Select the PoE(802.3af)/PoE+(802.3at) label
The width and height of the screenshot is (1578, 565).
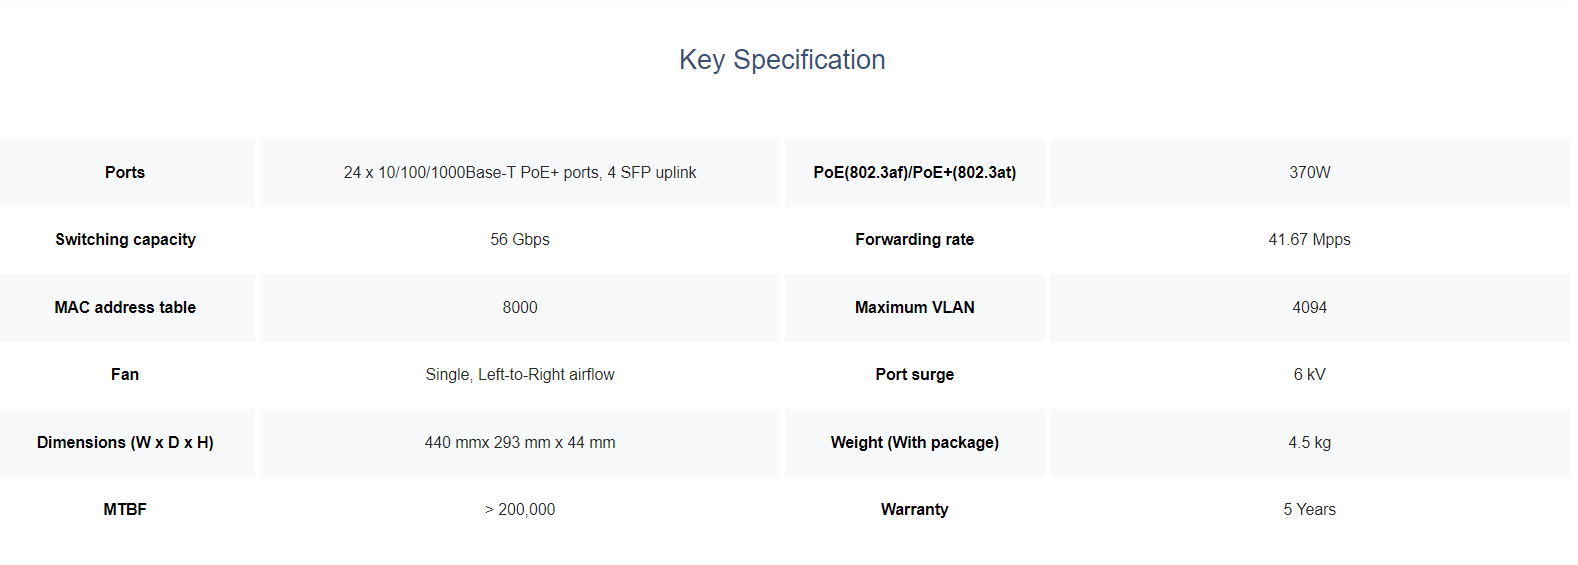pos(915,173)
